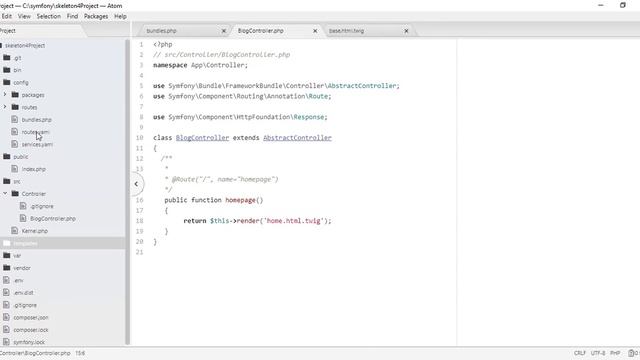
Task: Click the tree view vertical scrollbar
Action: tap(127, 192)
